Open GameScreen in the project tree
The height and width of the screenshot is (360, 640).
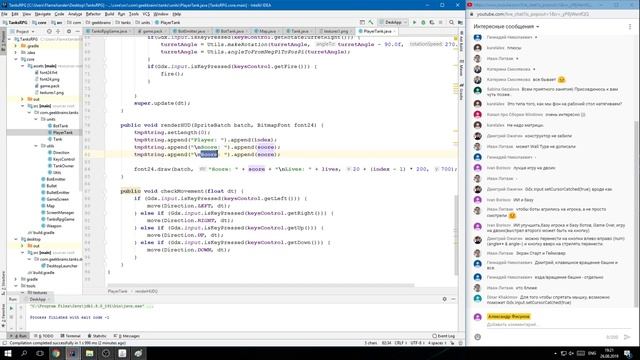pyautogui.click(x=58, y=199)
